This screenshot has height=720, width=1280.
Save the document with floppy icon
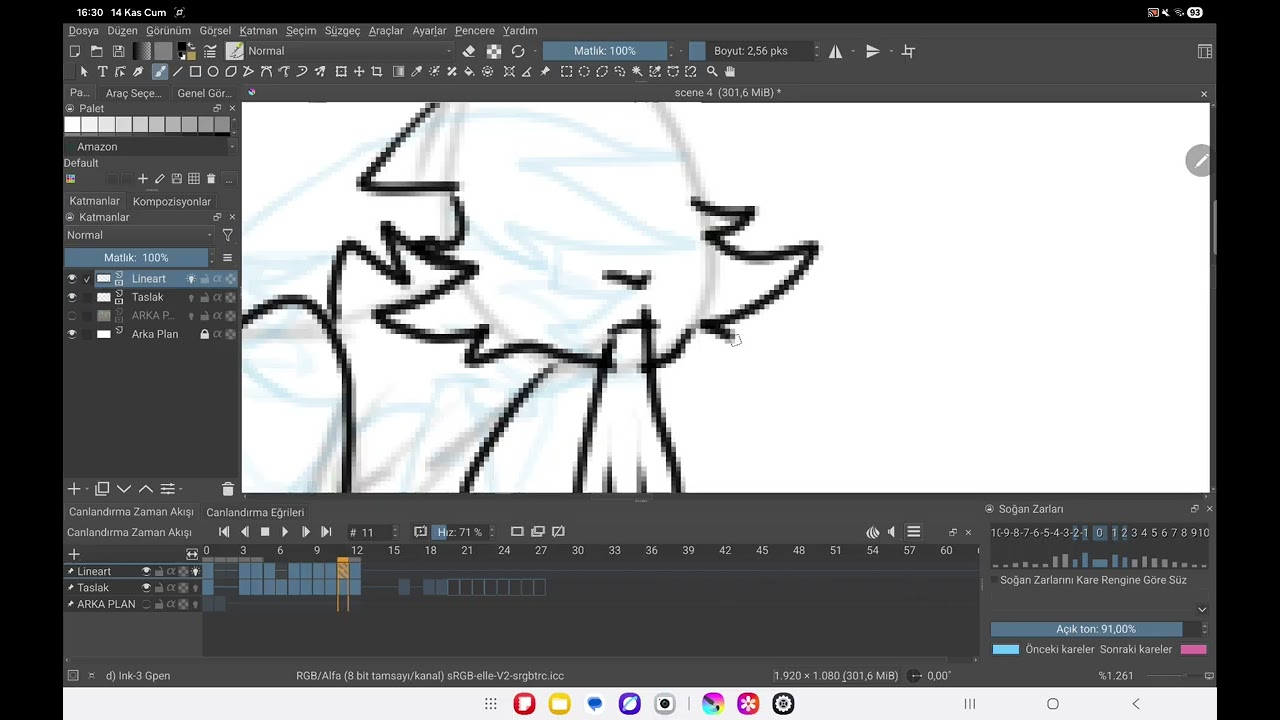118,51
